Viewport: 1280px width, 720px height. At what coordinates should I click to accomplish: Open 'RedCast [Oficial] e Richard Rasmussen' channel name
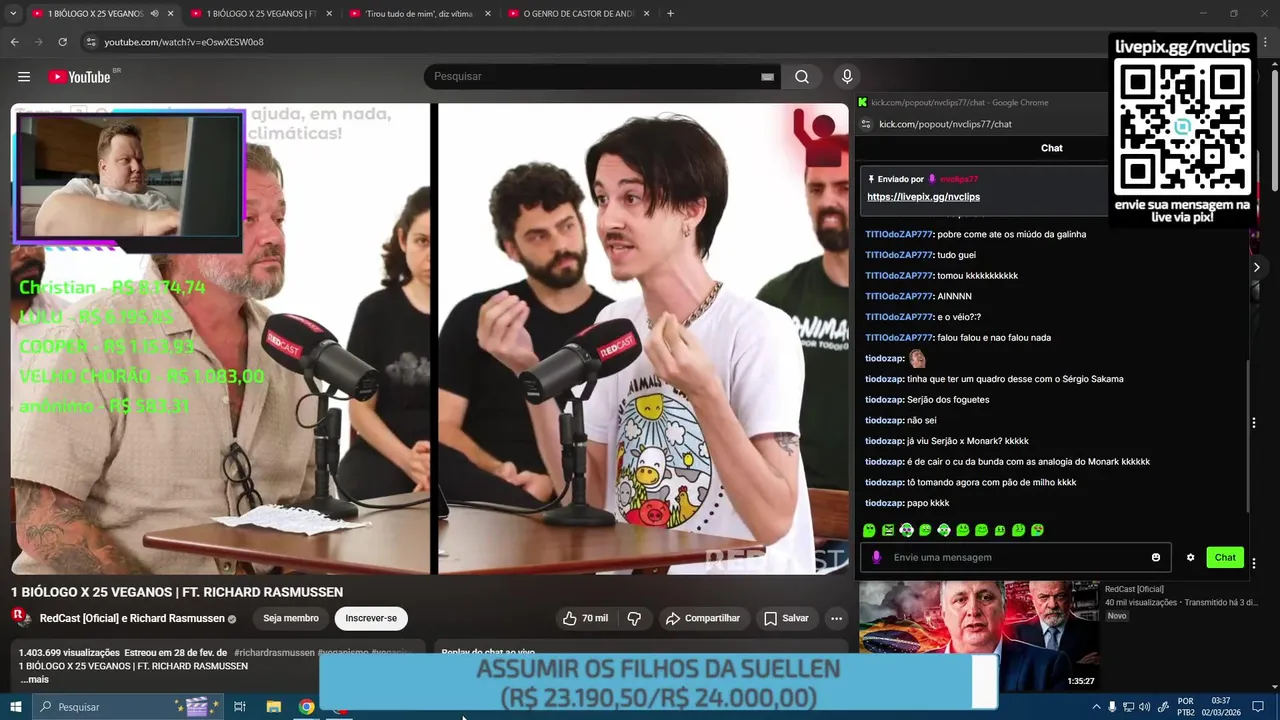coord(132,619)
